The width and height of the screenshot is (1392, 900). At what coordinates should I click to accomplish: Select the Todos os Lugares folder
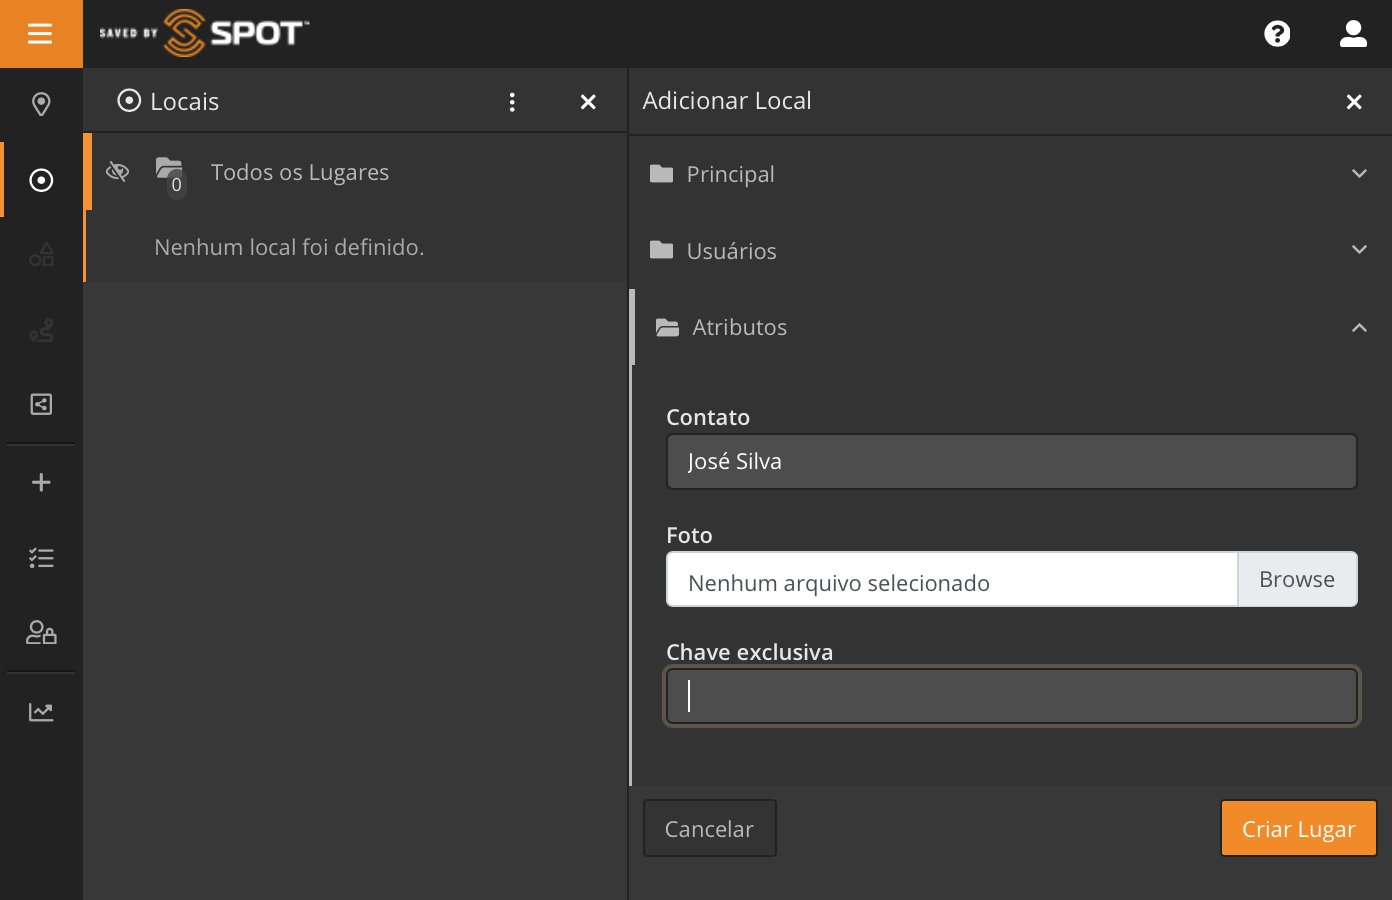tap(299, 172)
